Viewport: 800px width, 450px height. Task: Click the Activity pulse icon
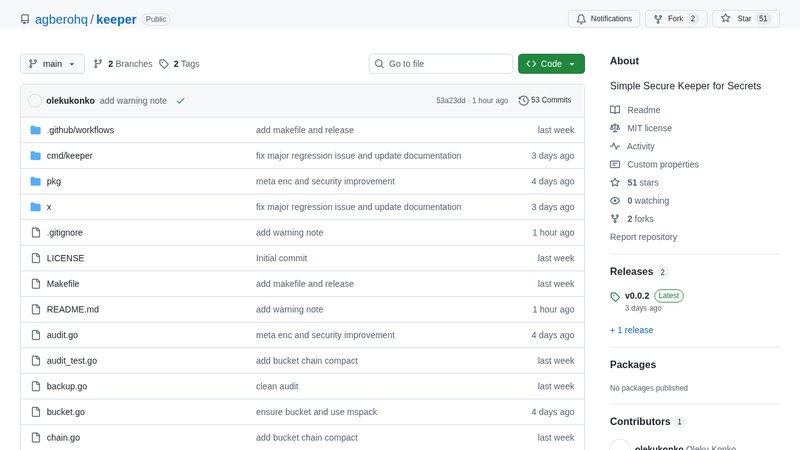click(615, 146)
